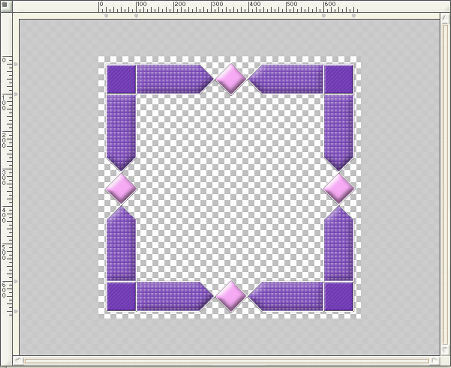This screenshot has height=368, width=451.
Task: Click the horizontal scrollbar's left arrow
Action: point(18,360)
